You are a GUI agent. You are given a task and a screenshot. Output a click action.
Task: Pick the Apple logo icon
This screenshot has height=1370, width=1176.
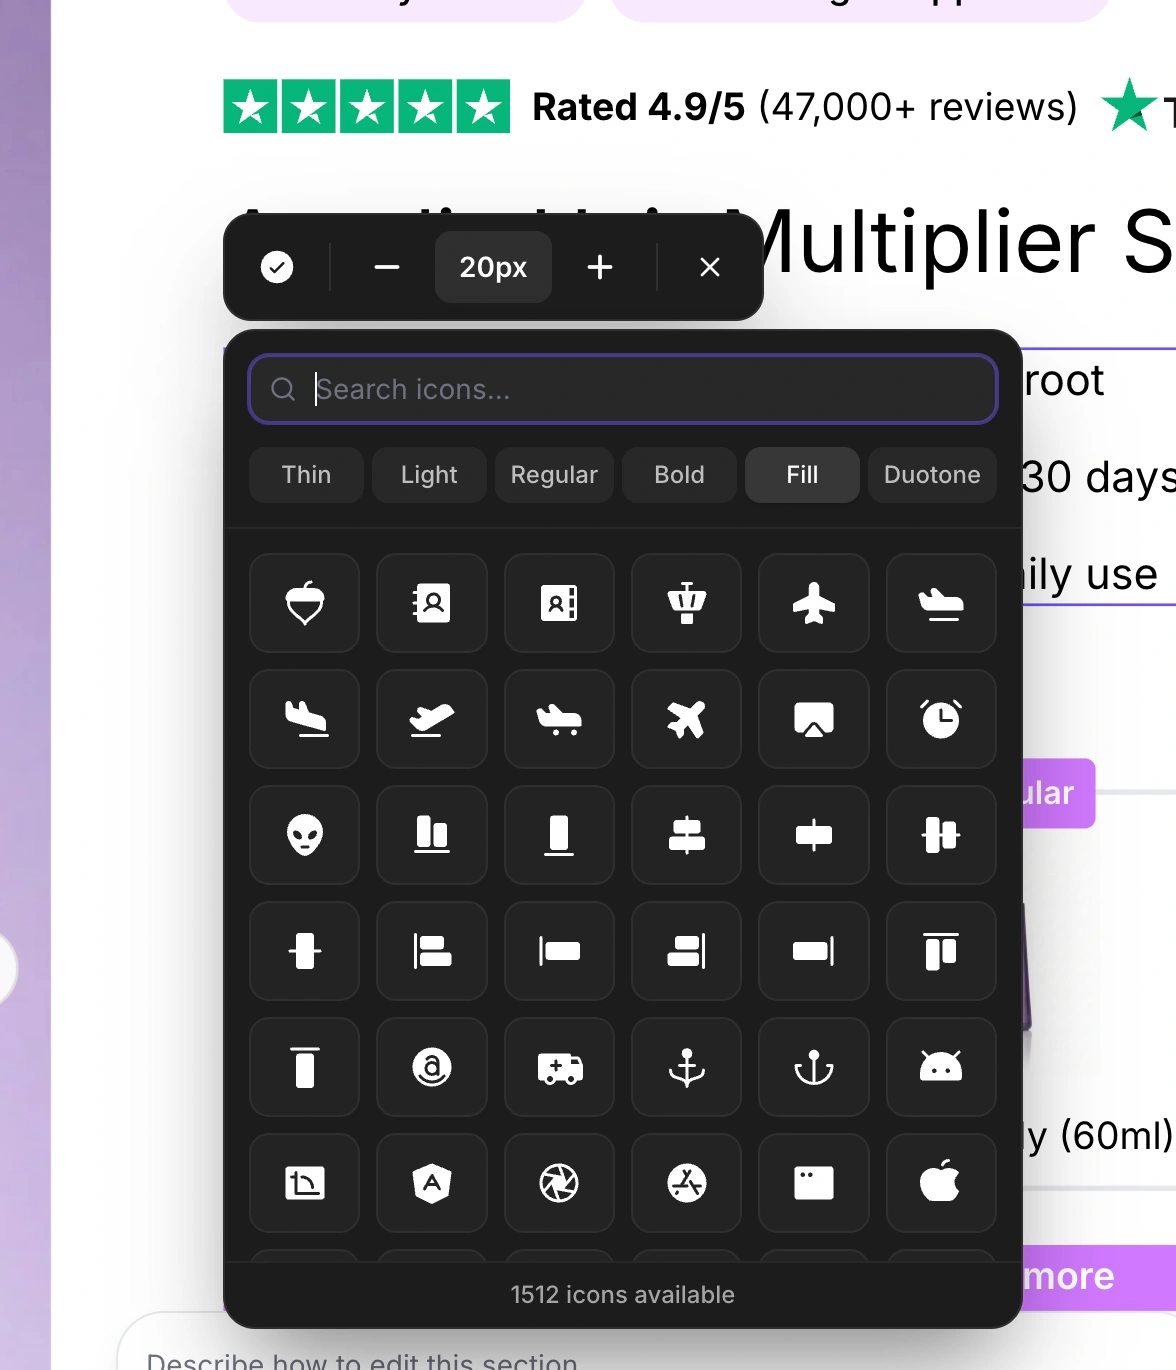pyautogui.click(x=941, y=1183)
